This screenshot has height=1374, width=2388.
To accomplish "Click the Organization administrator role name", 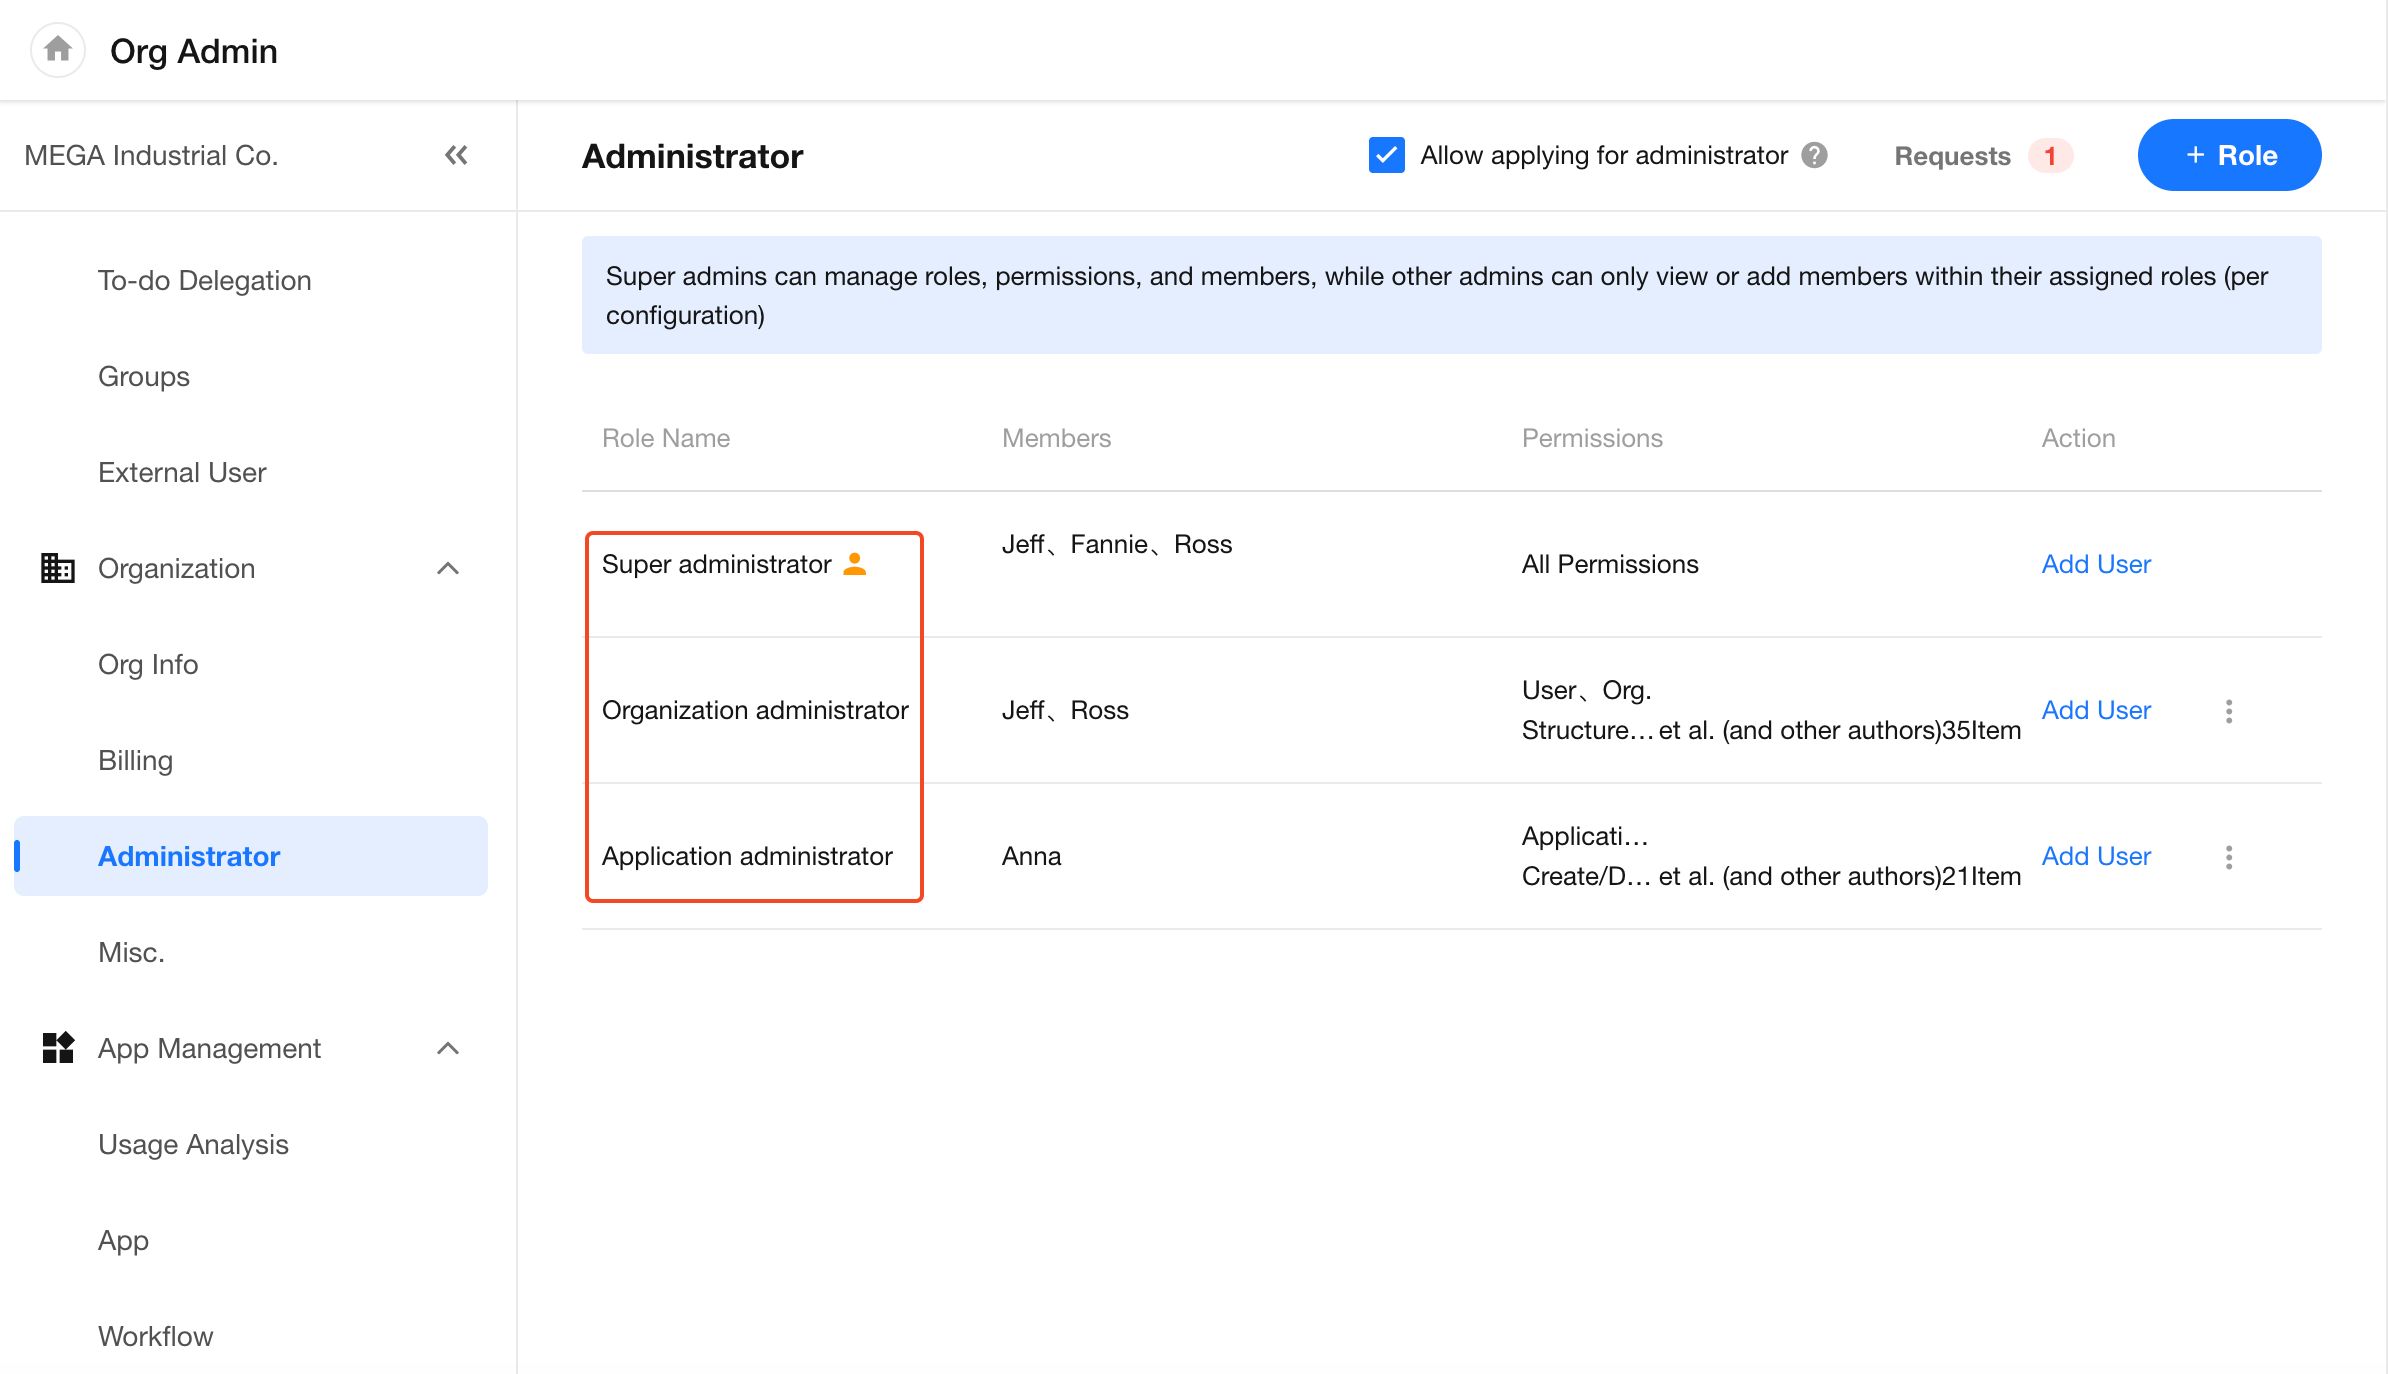I will (x=755, y=710).
